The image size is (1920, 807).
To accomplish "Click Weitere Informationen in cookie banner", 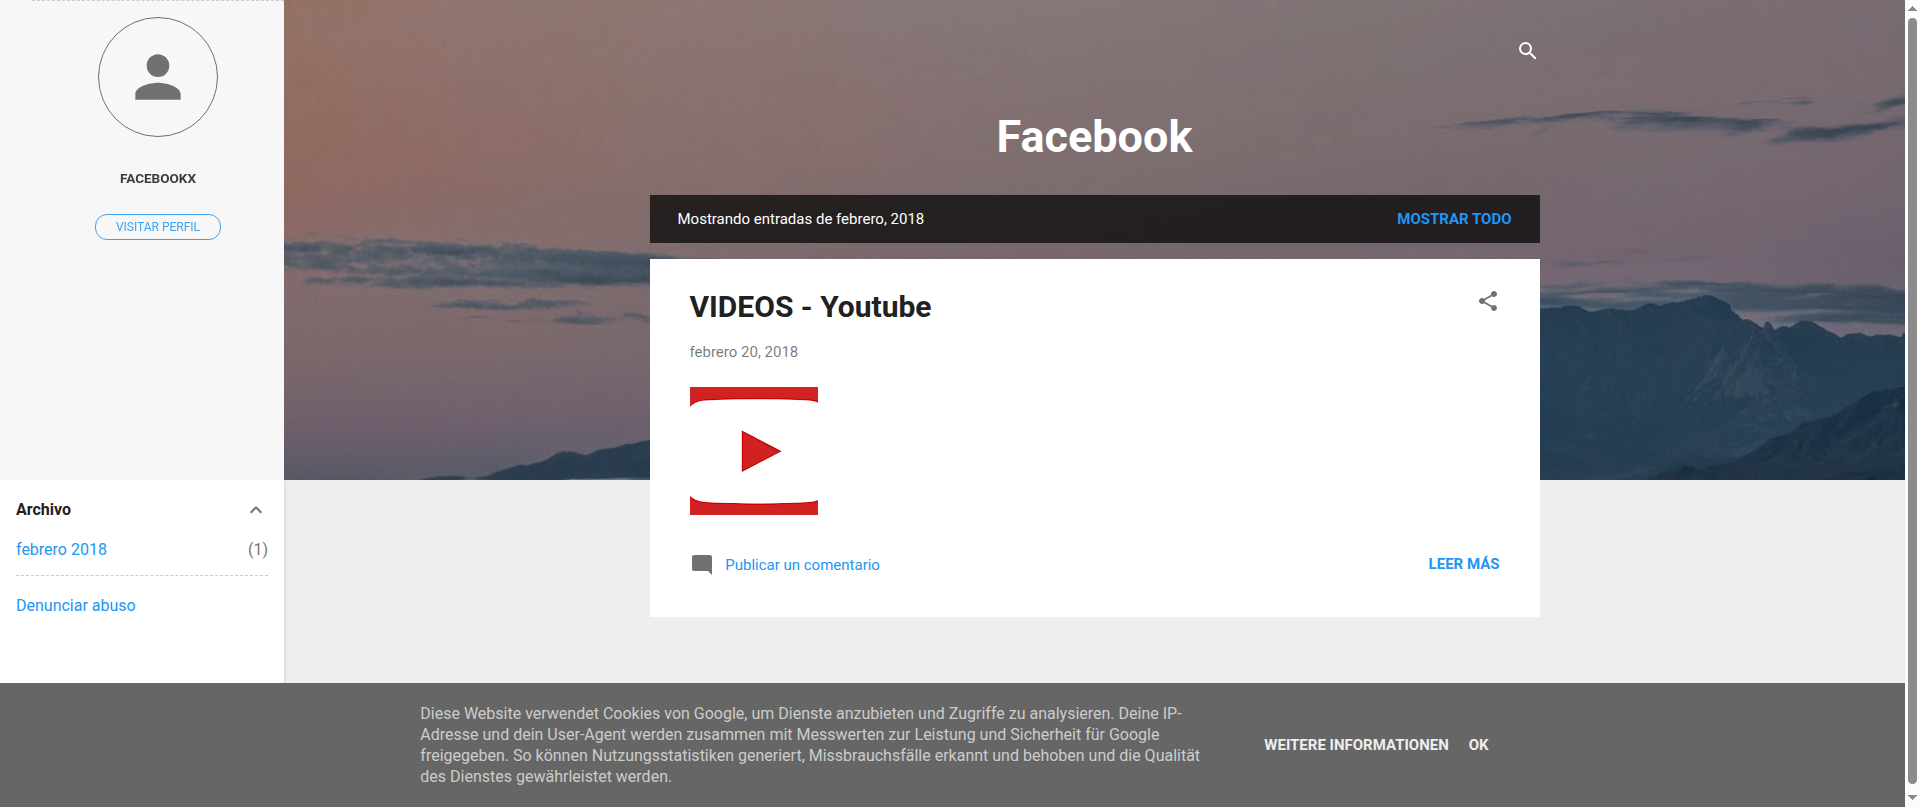I will click(1356, 745).
